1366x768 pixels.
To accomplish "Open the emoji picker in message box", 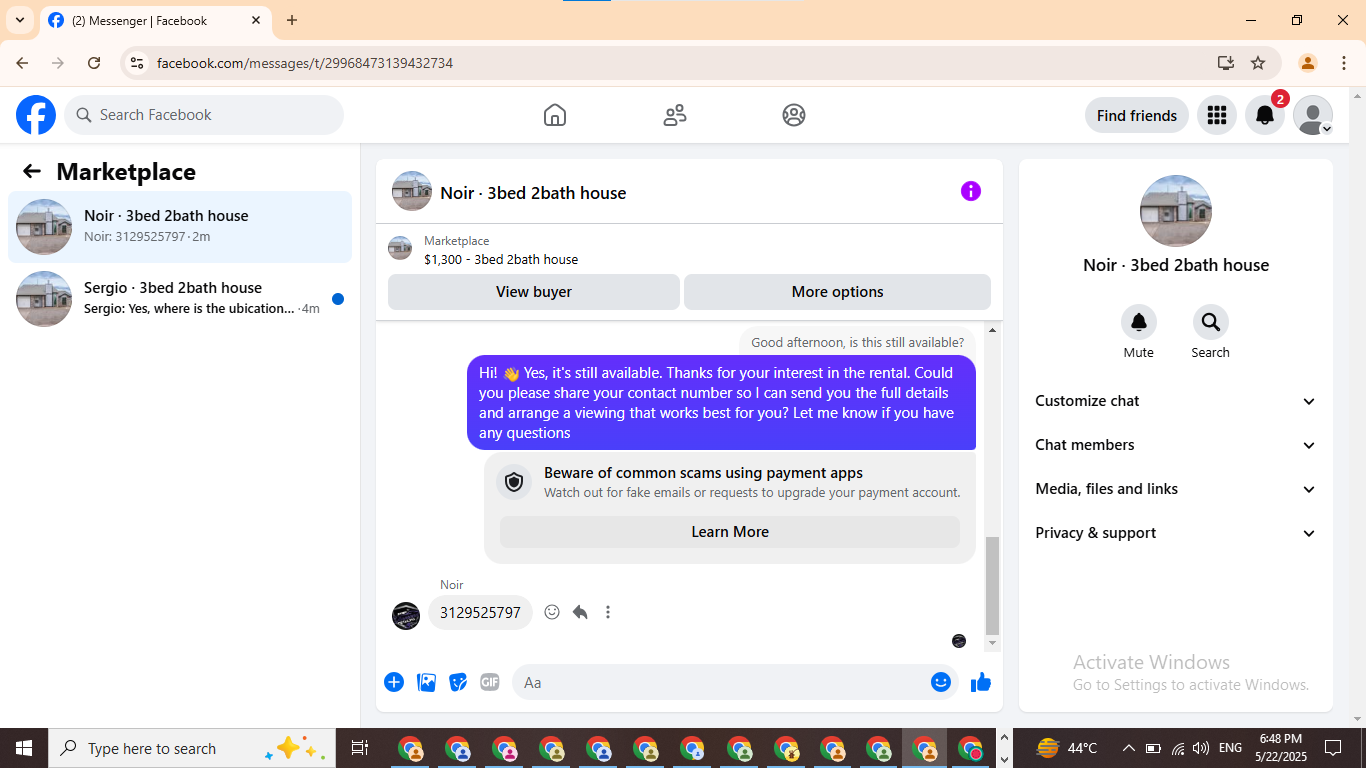I will pyautogui.click(x=941, y=682).
